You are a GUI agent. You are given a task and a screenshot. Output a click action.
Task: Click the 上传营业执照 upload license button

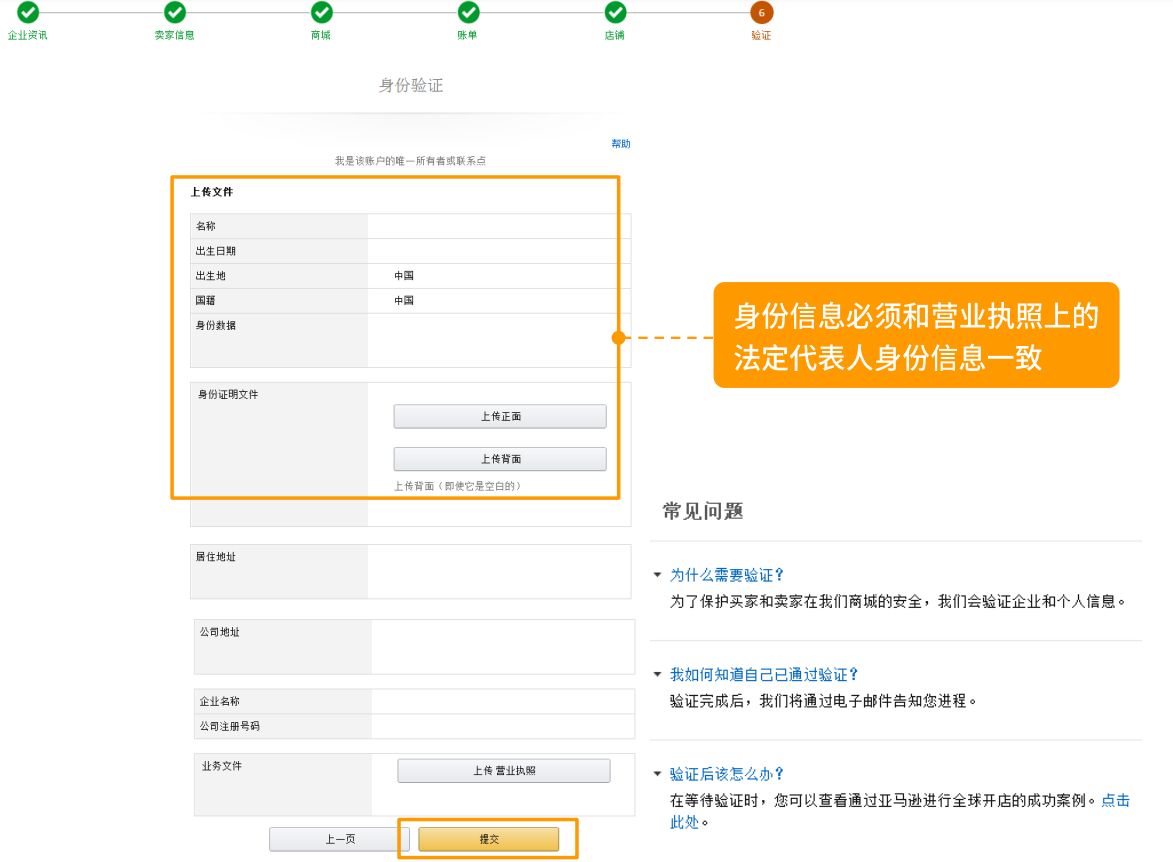[505, 770]
